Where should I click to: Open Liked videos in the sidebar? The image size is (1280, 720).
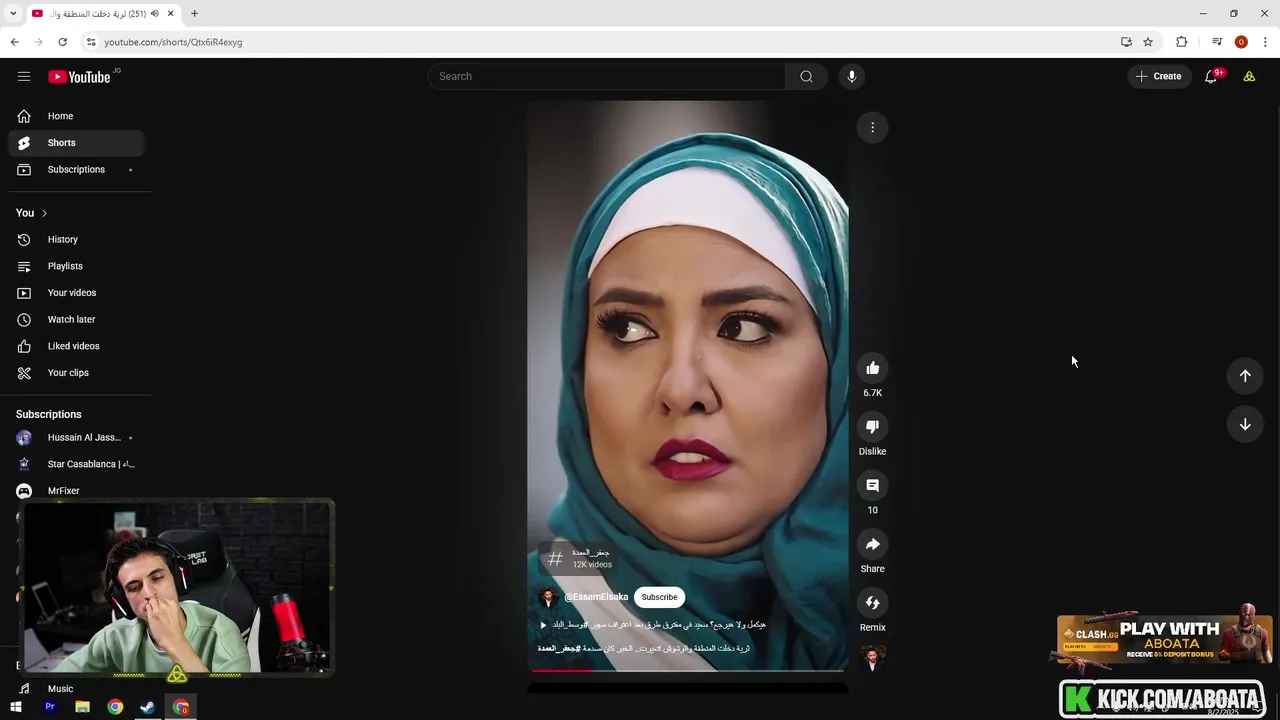coord(76,346)
